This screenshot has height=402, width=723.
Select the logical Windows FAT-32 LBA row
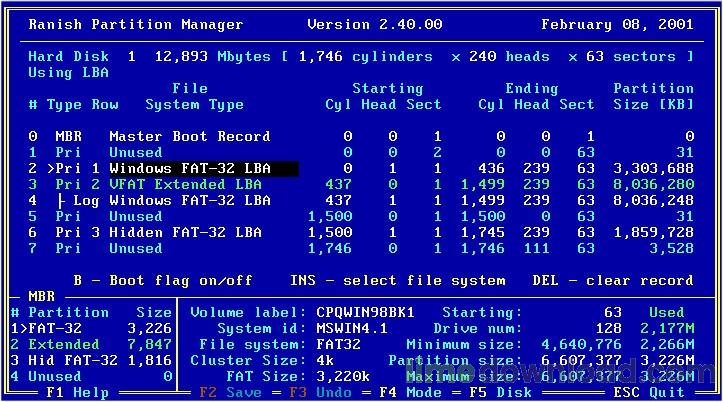pyautogui.click(x=361, y=201)
